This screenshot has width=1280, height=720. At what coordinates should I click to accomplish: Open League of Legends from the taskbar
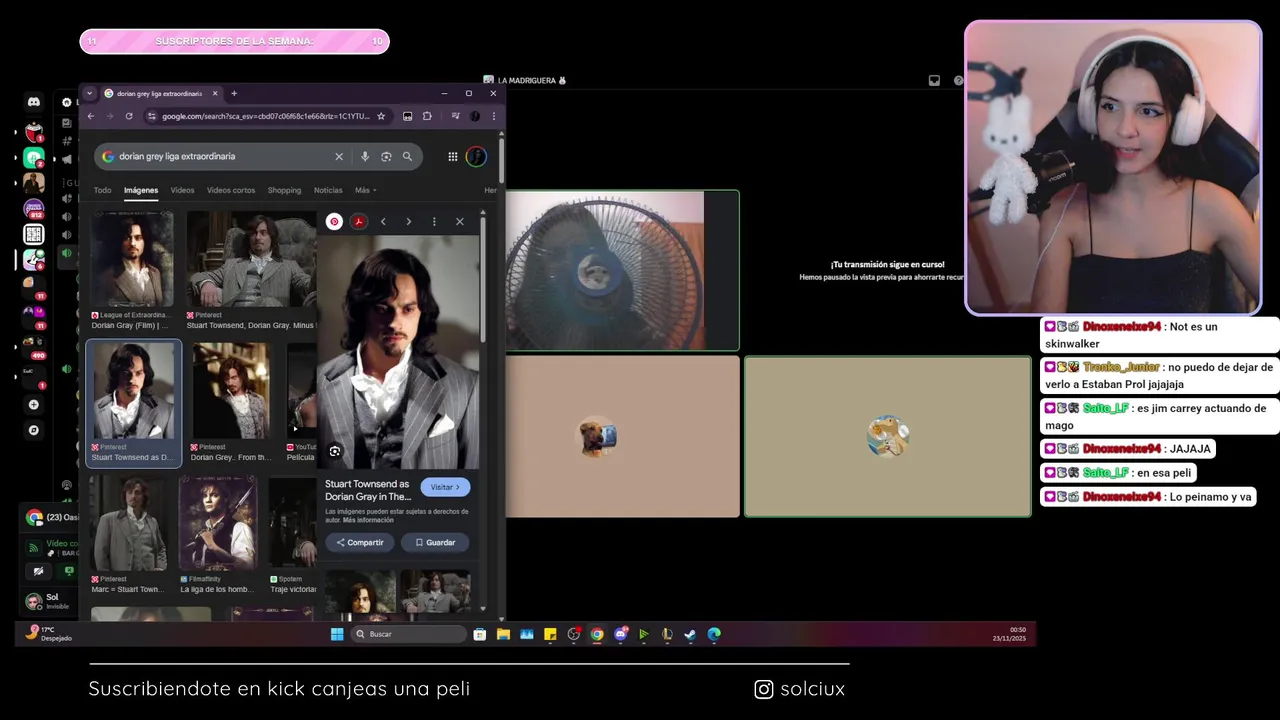[x=667, y=634]
